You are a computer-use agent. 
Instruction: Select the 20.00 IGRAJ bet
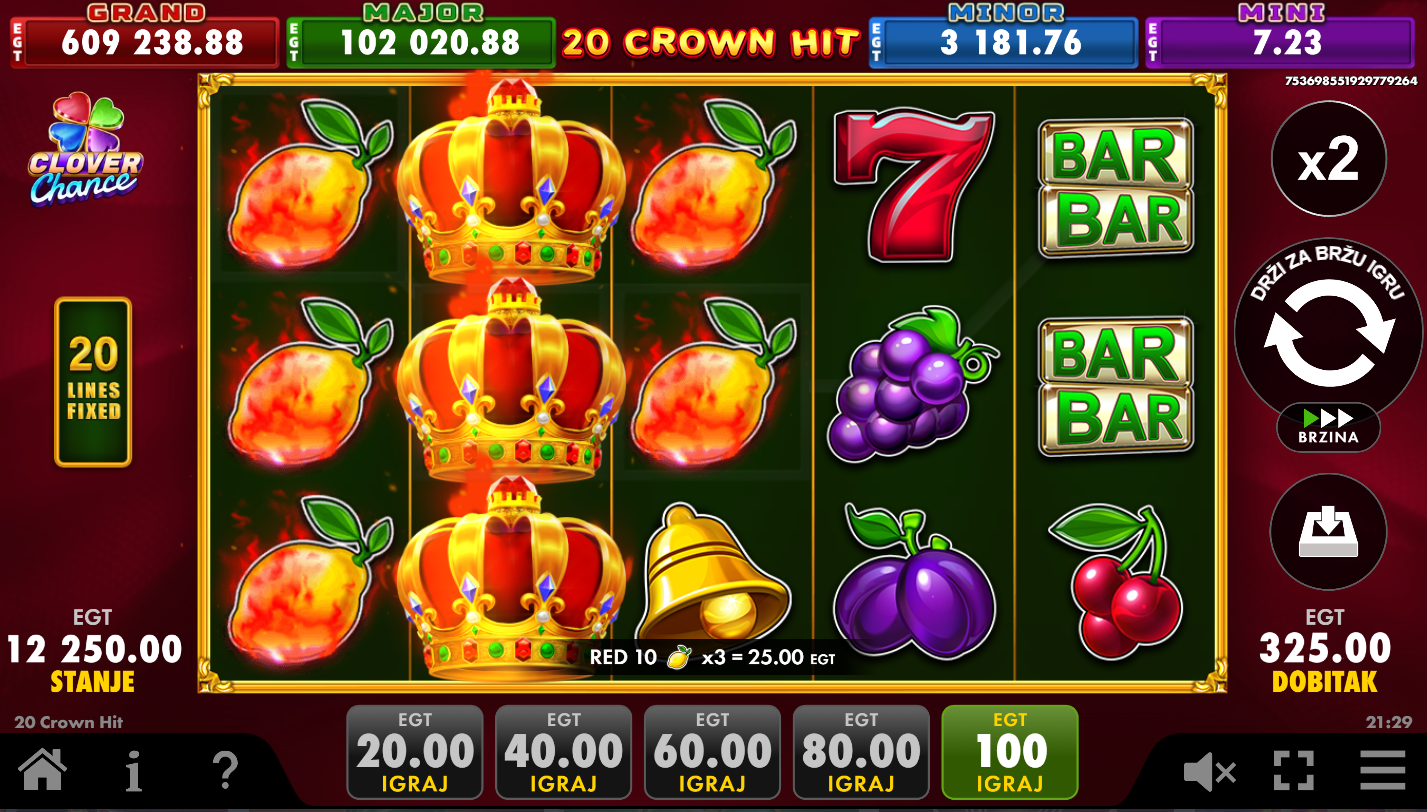tap(415, 752)
